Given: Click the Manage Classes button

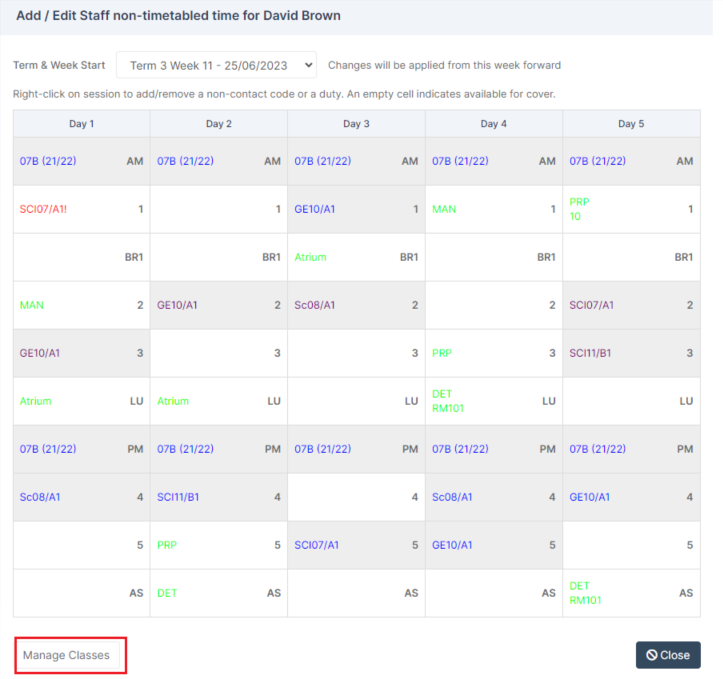Looking at the screenshot, I should pyautogui.click(x=67, y=655).
